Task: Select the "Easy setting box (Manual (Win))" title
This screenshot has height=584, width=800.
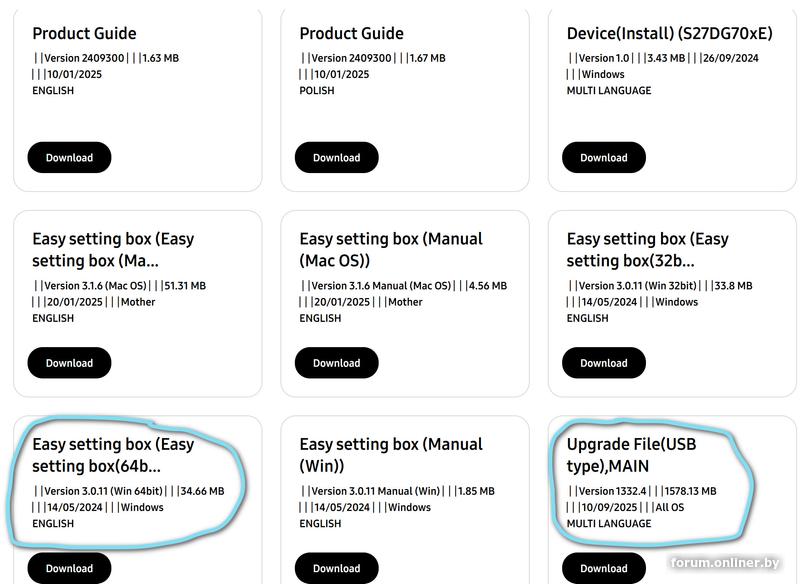Action: (x=391, y=455)
